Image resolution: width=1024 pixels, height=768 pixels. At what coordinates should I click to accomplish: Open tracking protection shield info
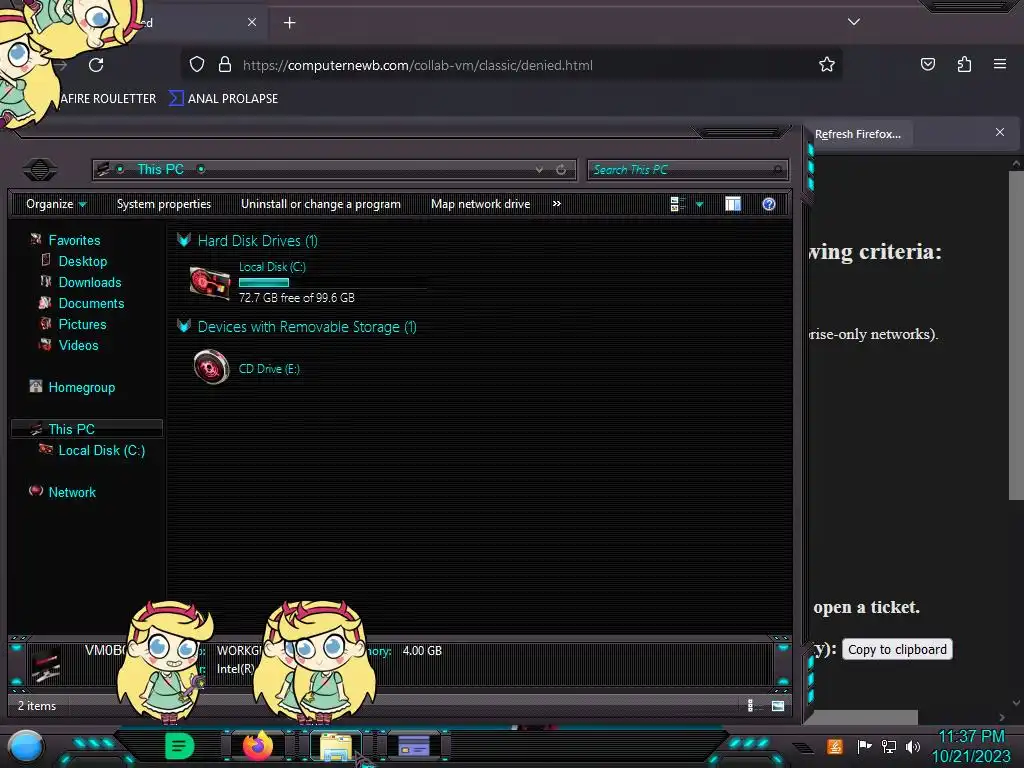[x=197, y=64]
